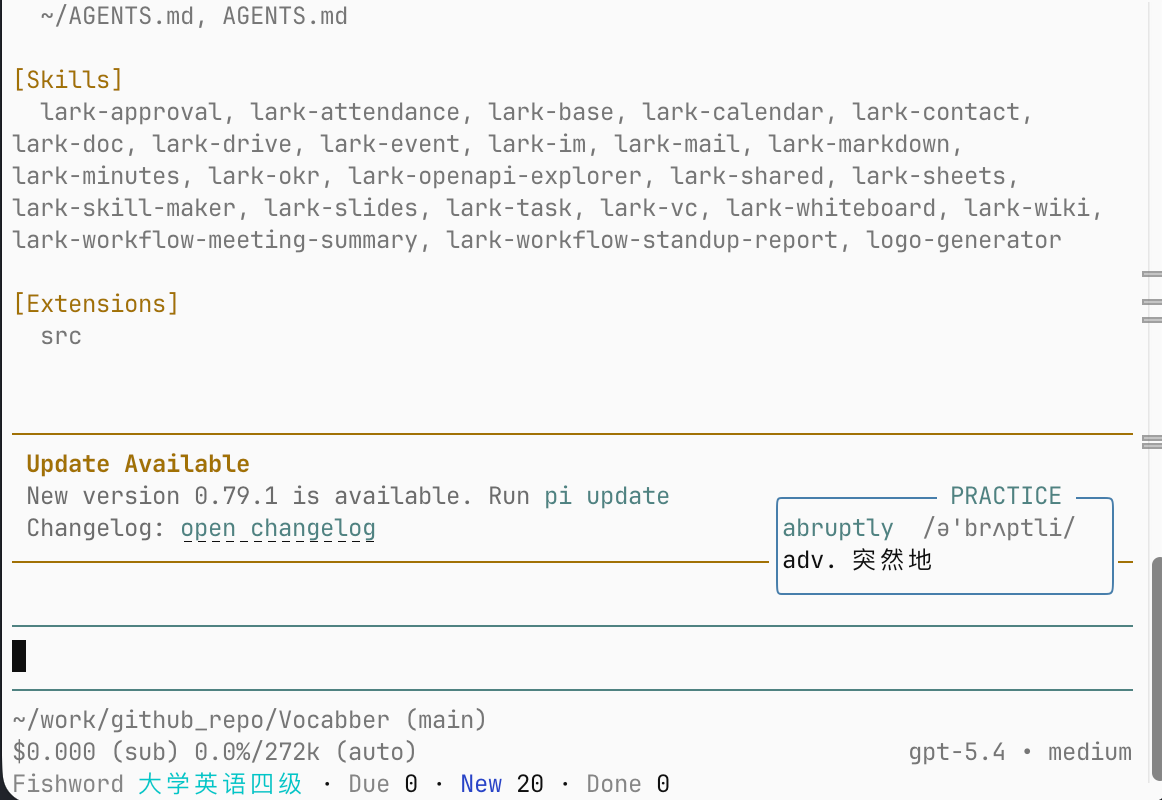
Task: Click 'lark-vc' skill name
Action: pyautogui.click(x=648, y=208)
